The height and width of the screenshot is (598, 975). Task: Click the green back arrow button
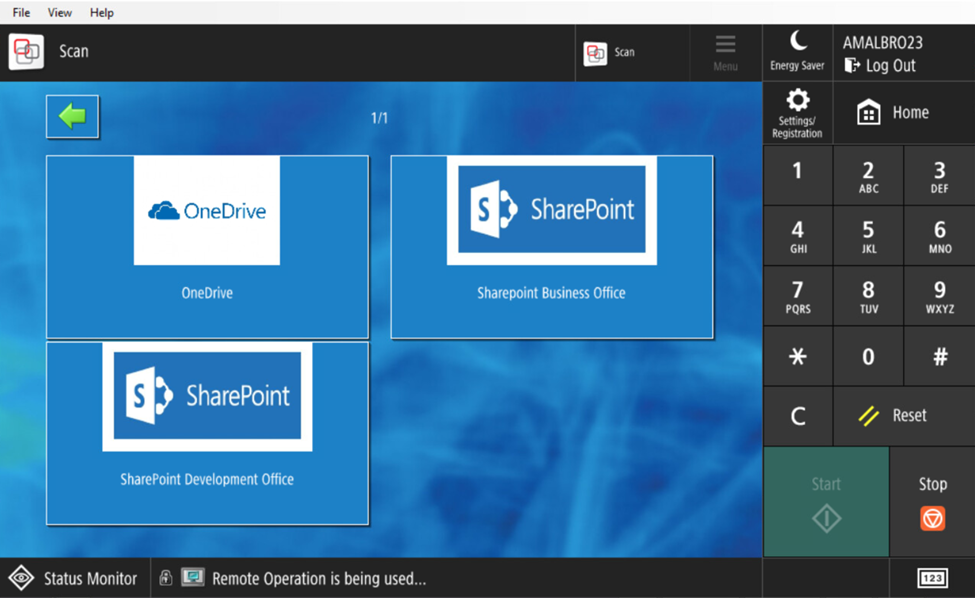pos(72,116)
